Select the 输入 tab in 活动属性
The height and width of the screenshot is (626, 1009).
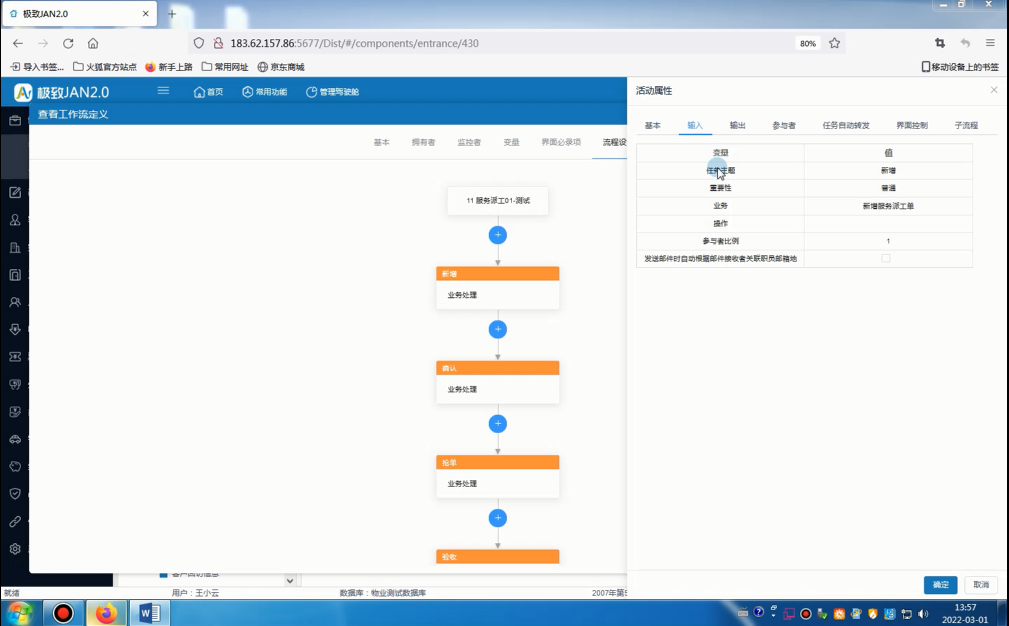(695, 125)
